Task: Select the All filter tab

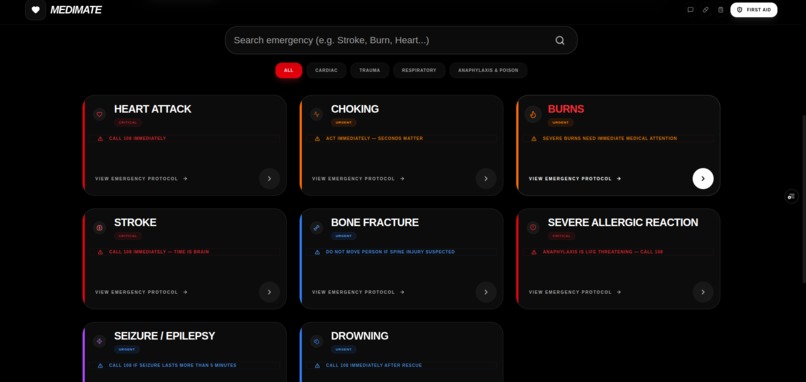Action: click(x=288, y=70)
